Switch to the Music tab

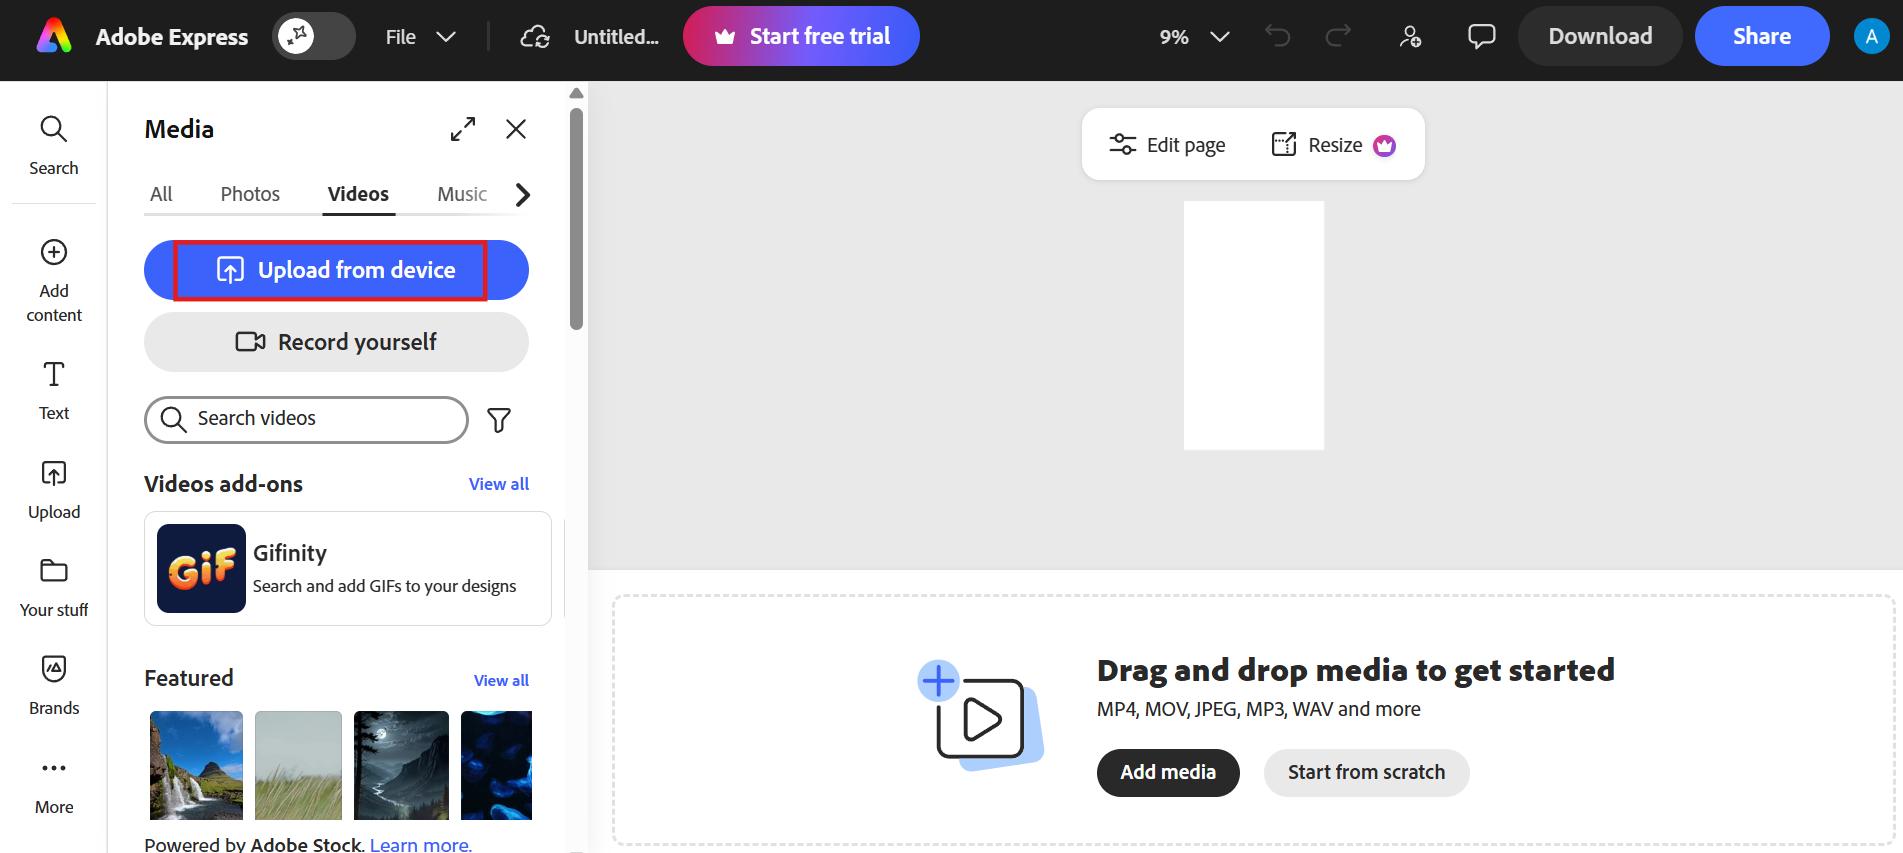462,194
